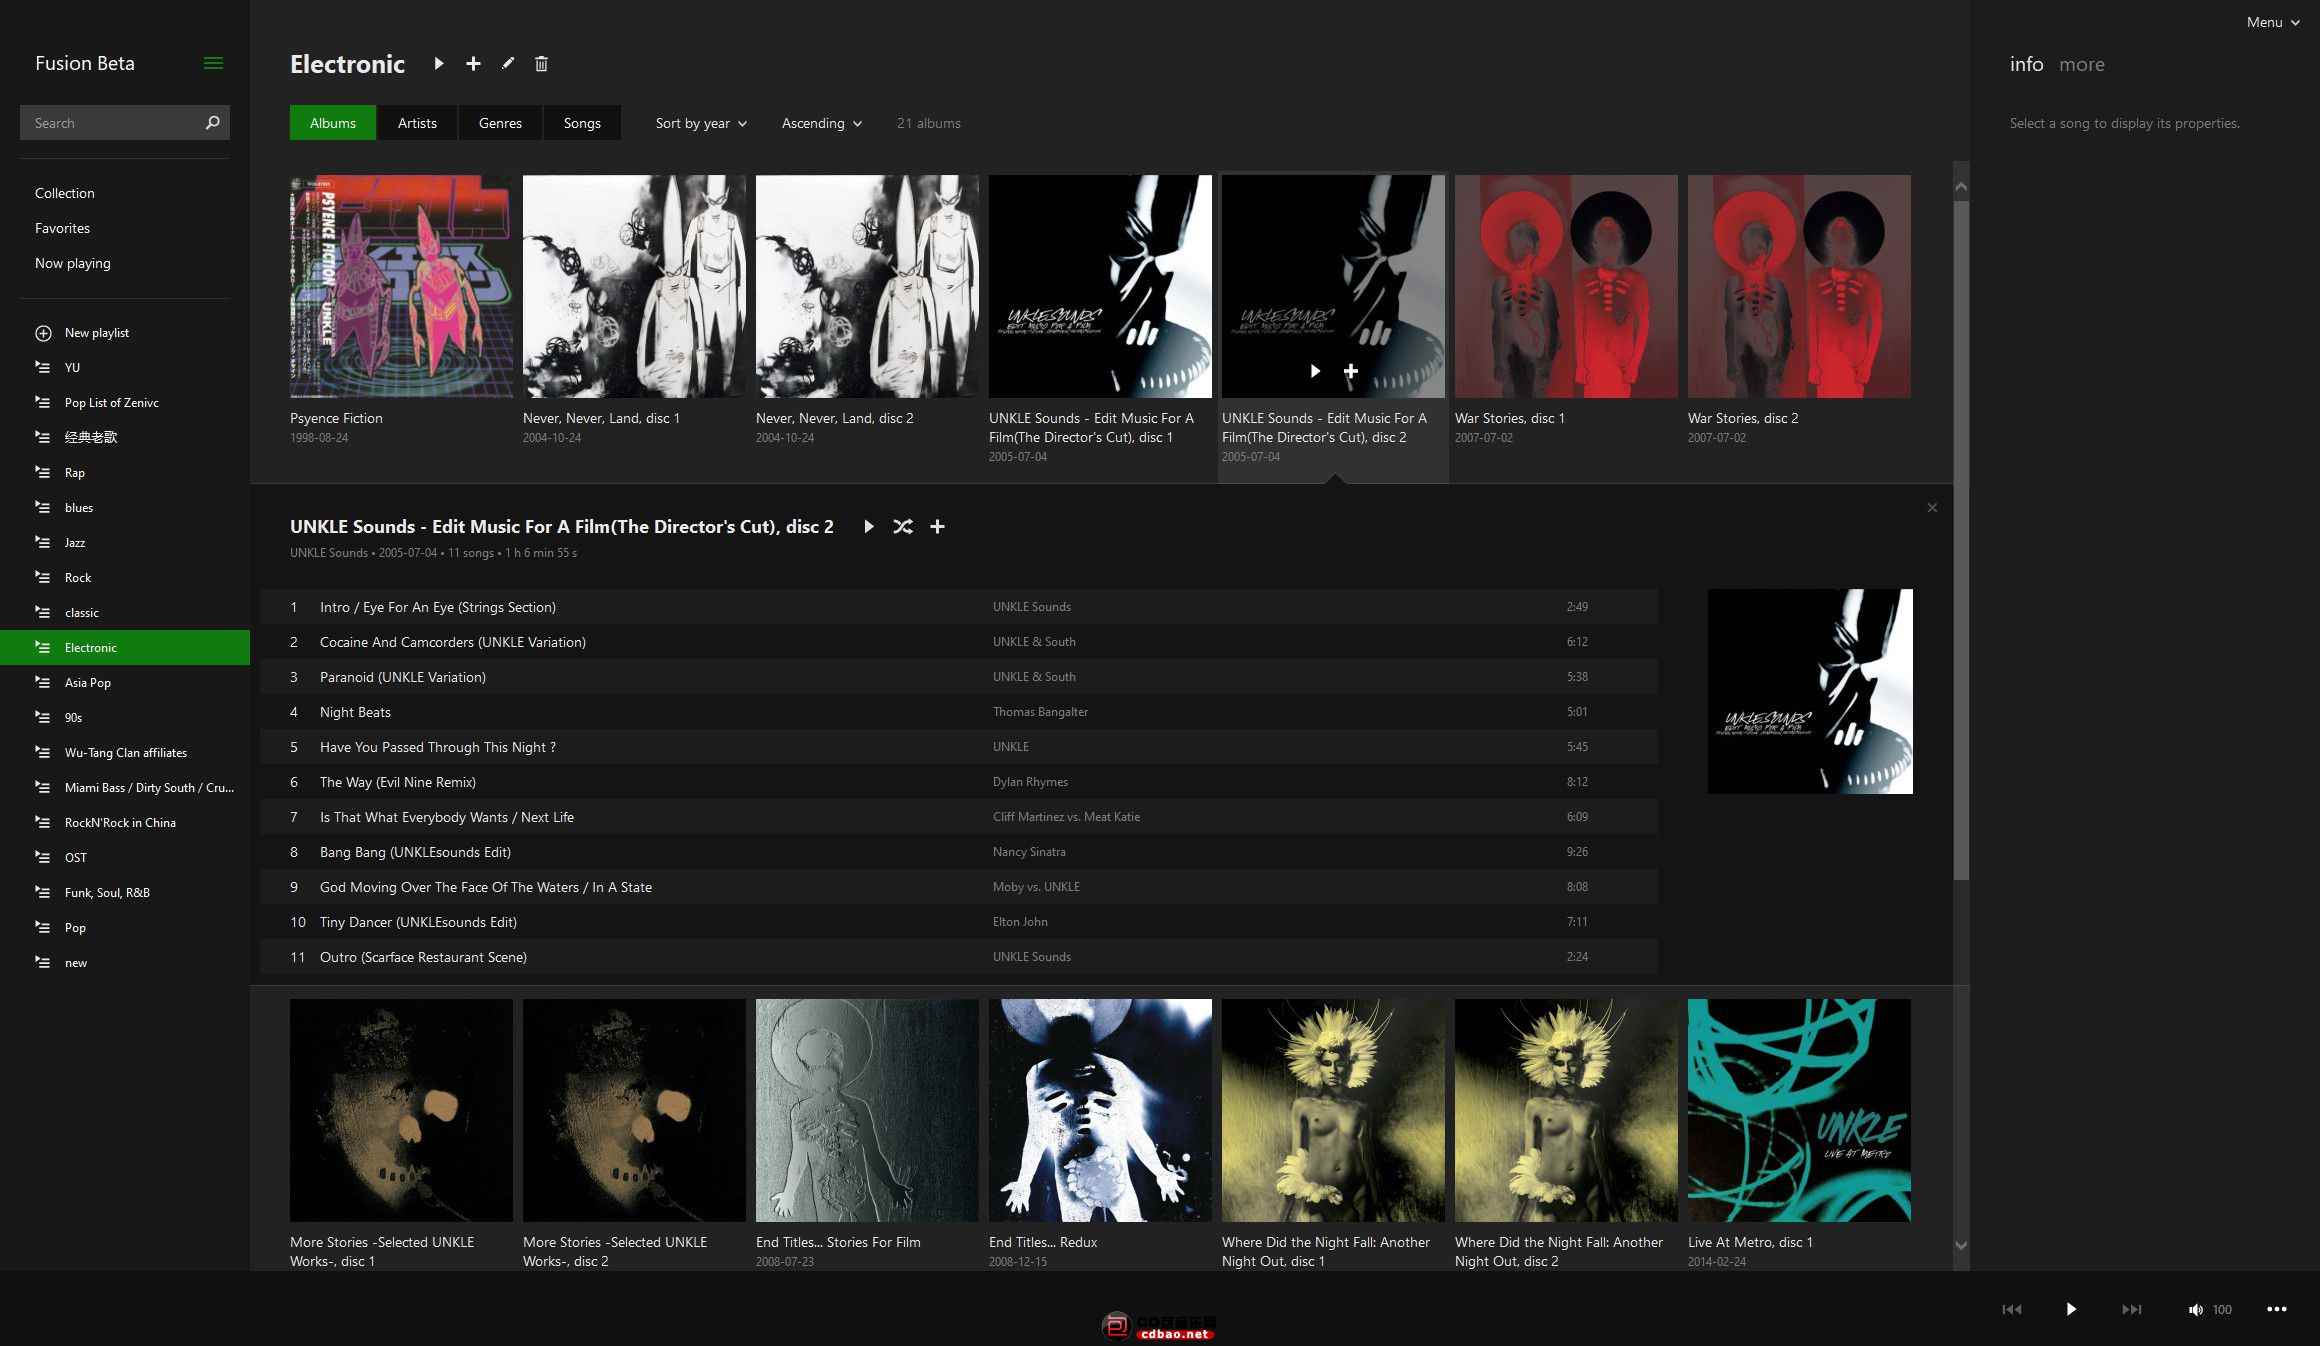2320x1346 pixels.
Task: Select track Tiny Dancer (UNKLEsounds Edit)
Action: tap(959, 922)
